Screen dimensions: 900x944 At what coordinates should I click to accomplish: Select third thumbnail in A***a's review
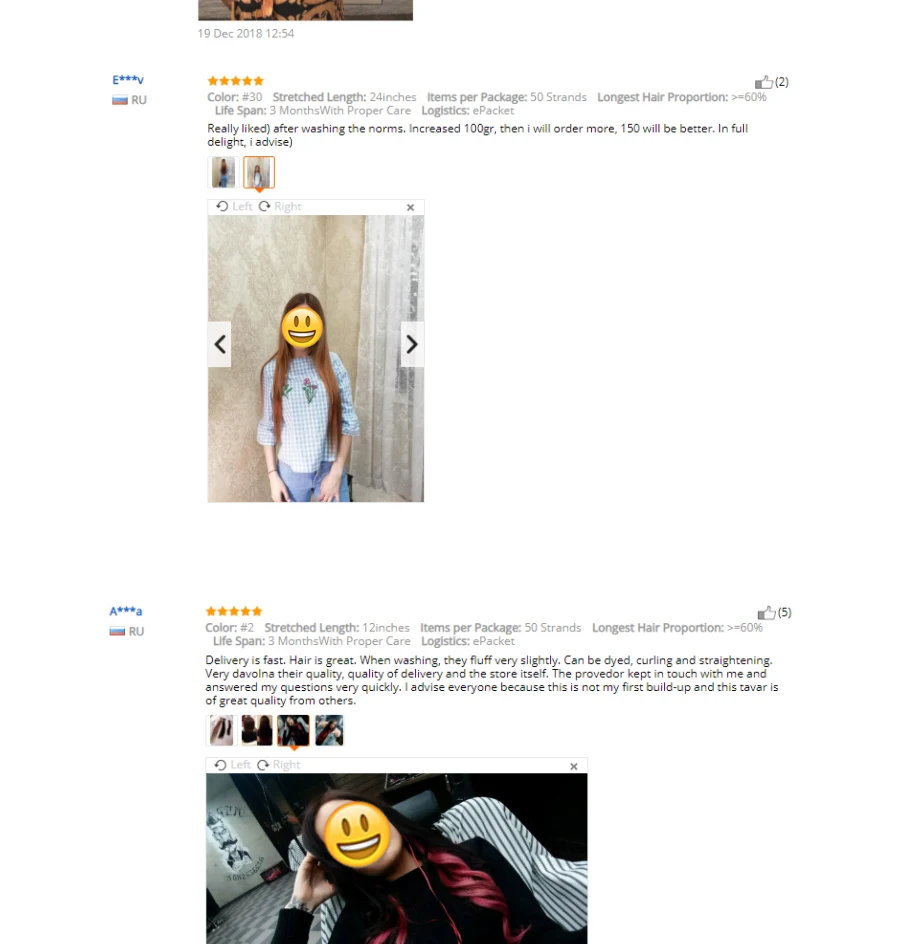pyautogui.click(x=293, y=730)
